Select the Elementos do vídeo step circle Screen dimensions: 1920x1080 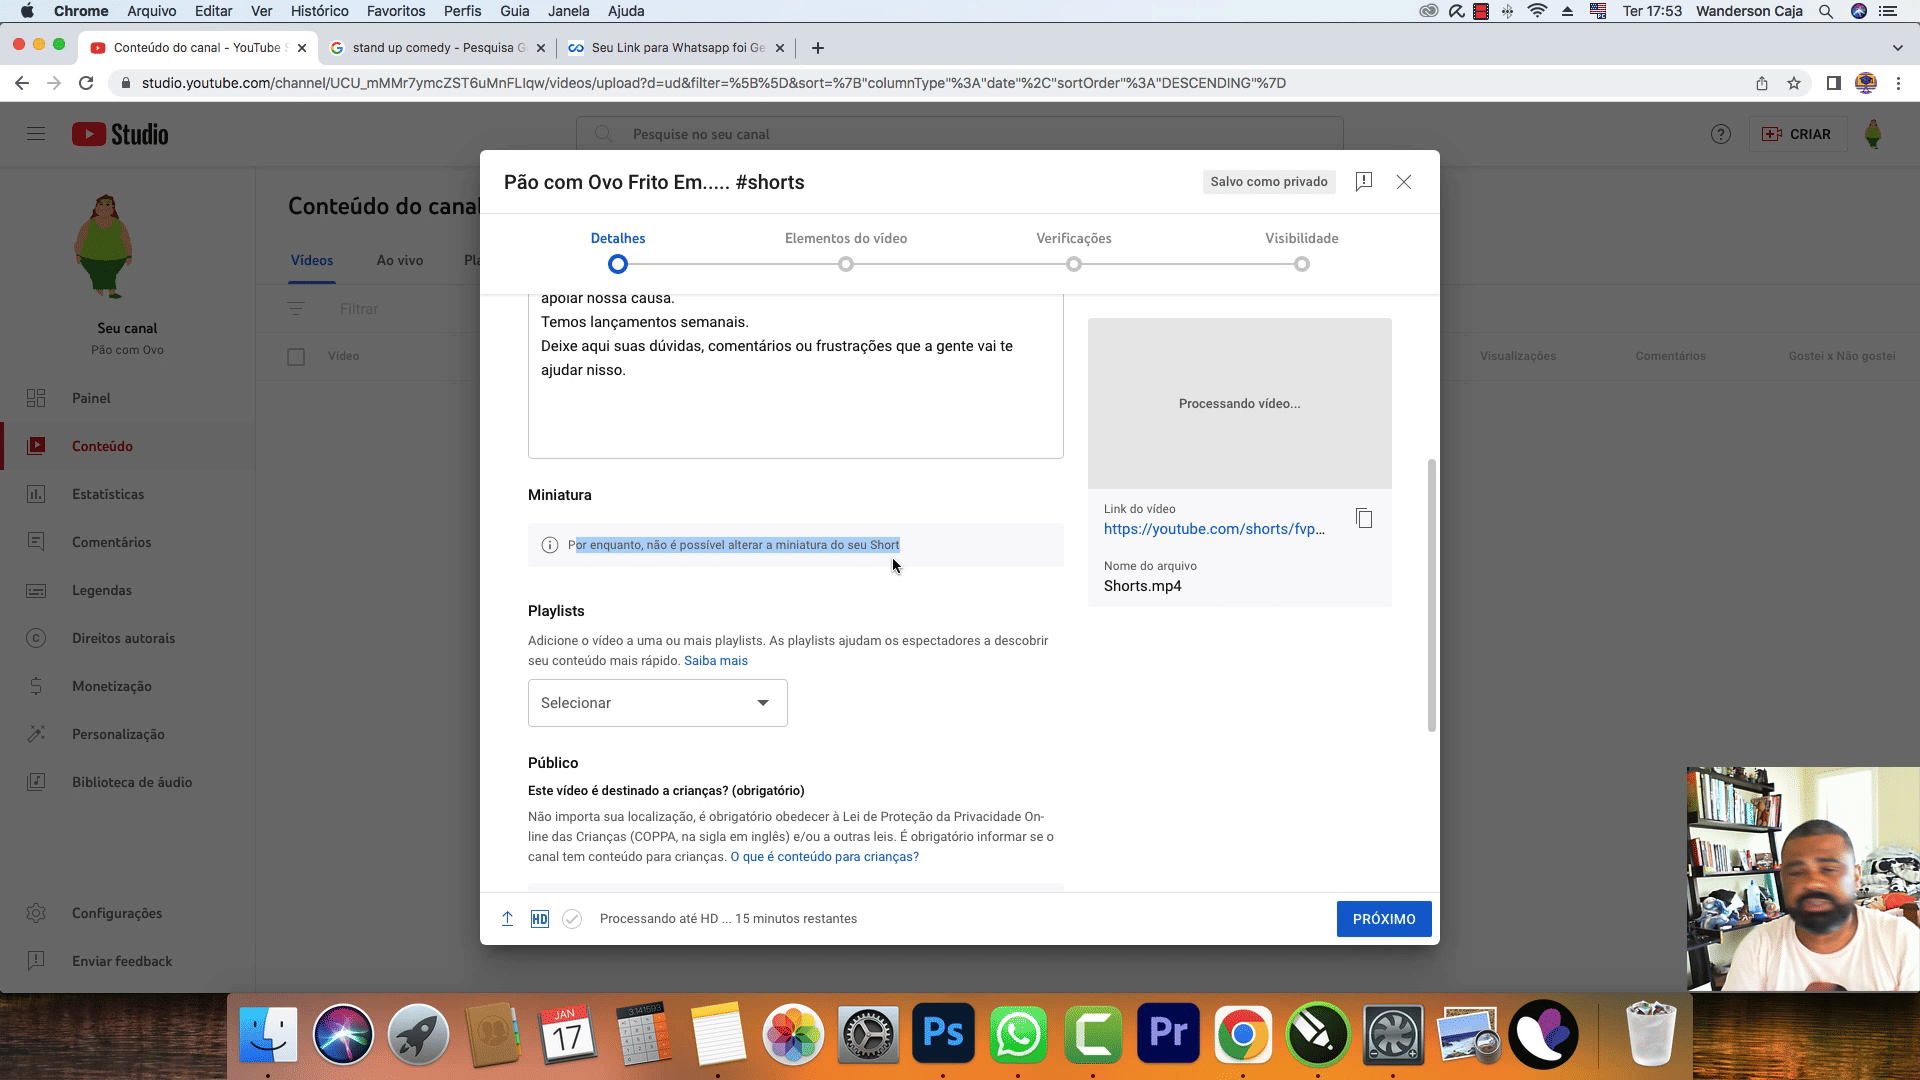[x=846, y=264]
